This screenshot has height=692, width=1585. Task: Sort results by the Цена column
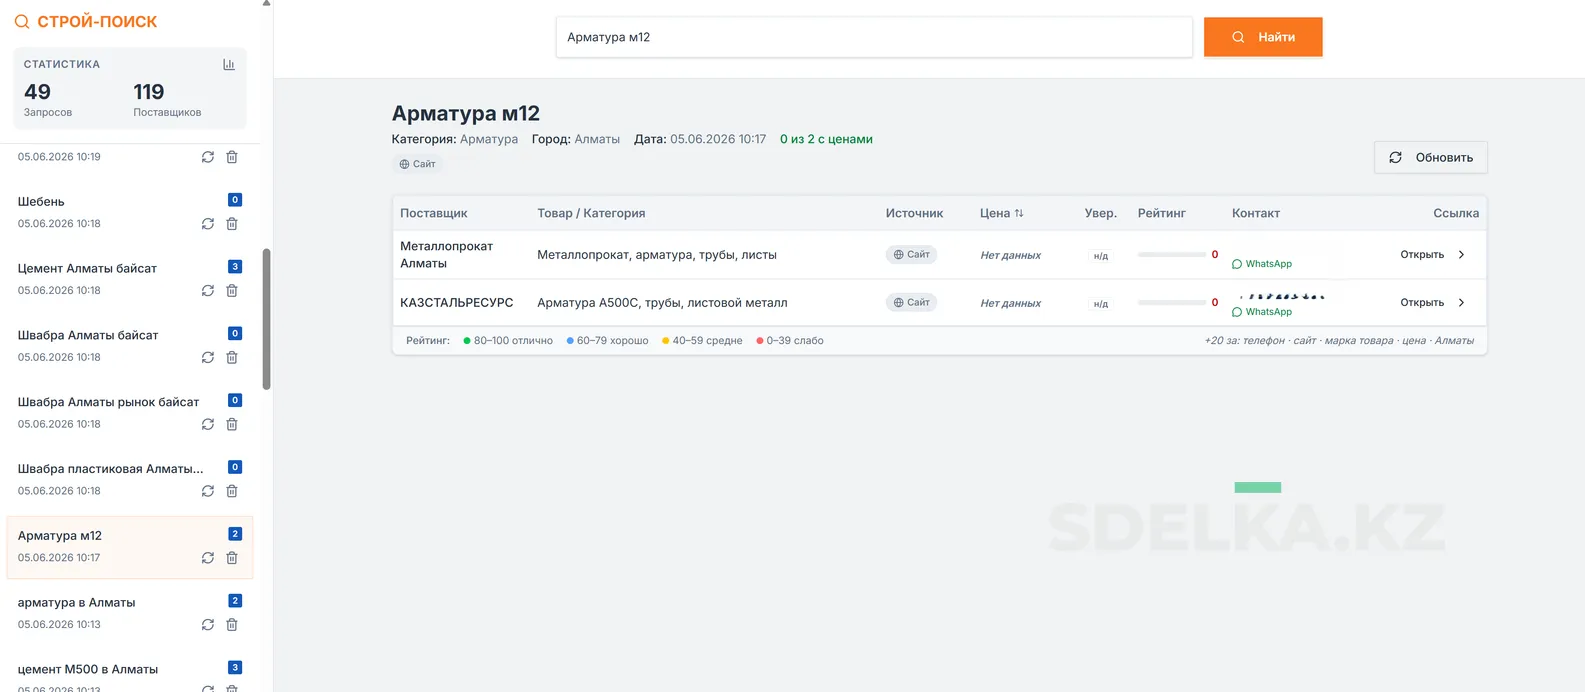point(1001,213)
